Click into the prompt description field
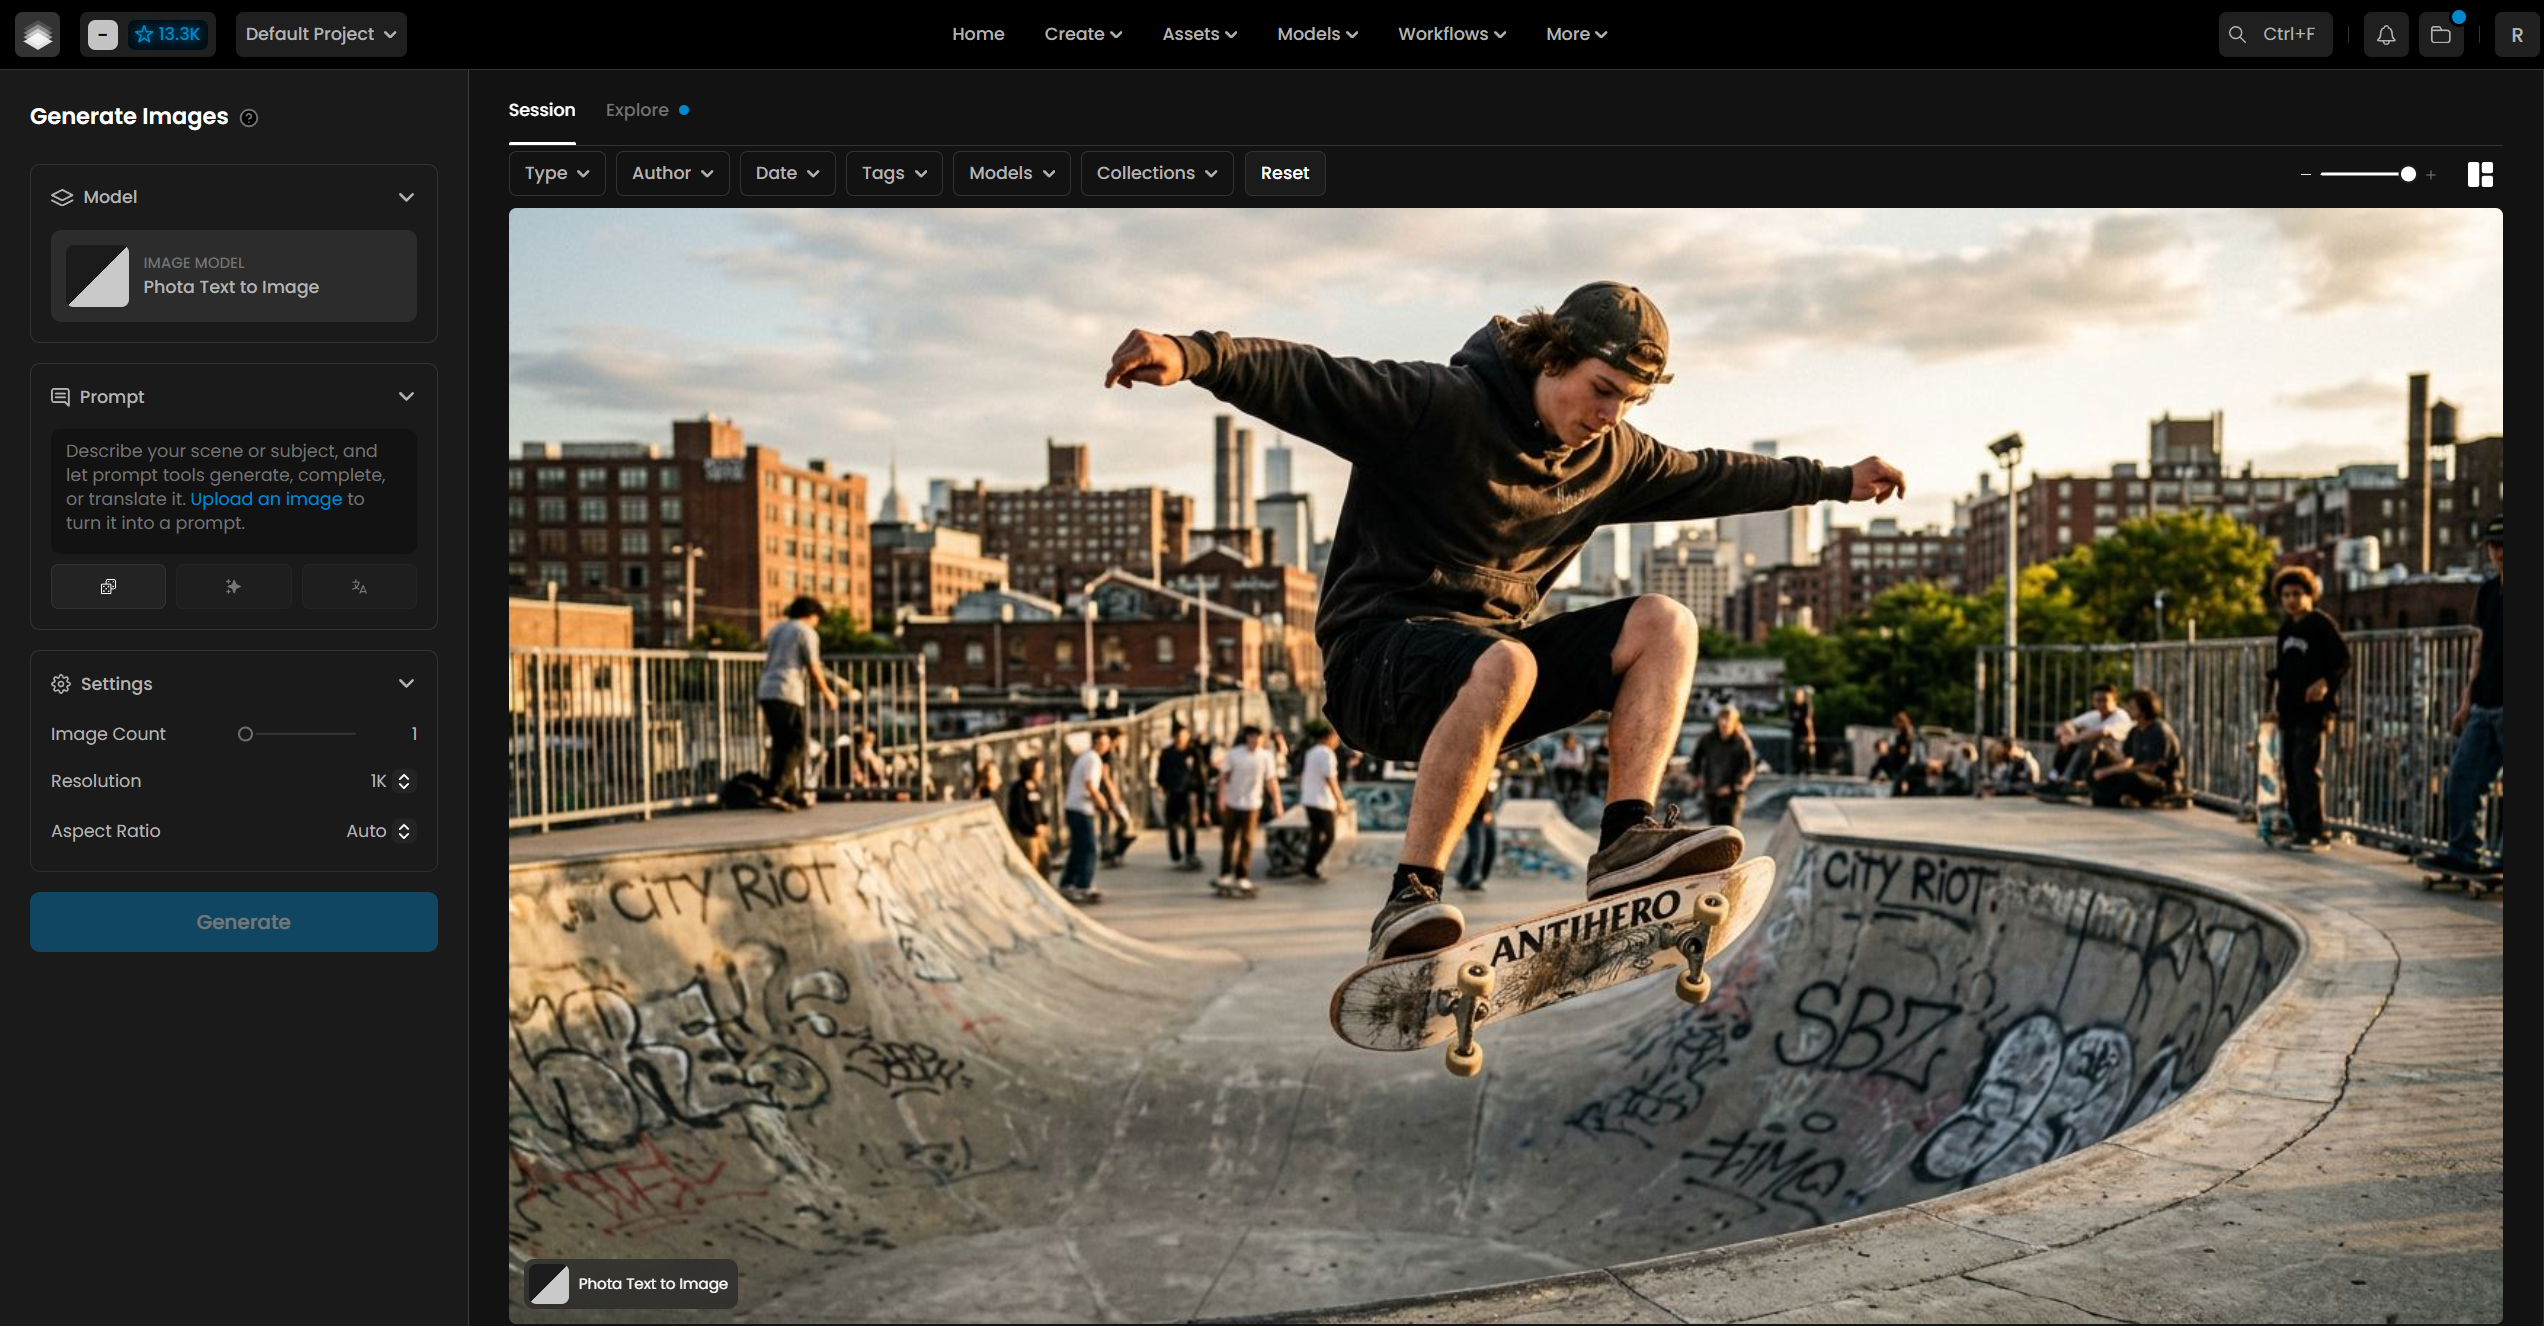 click(x=234, y=491)
